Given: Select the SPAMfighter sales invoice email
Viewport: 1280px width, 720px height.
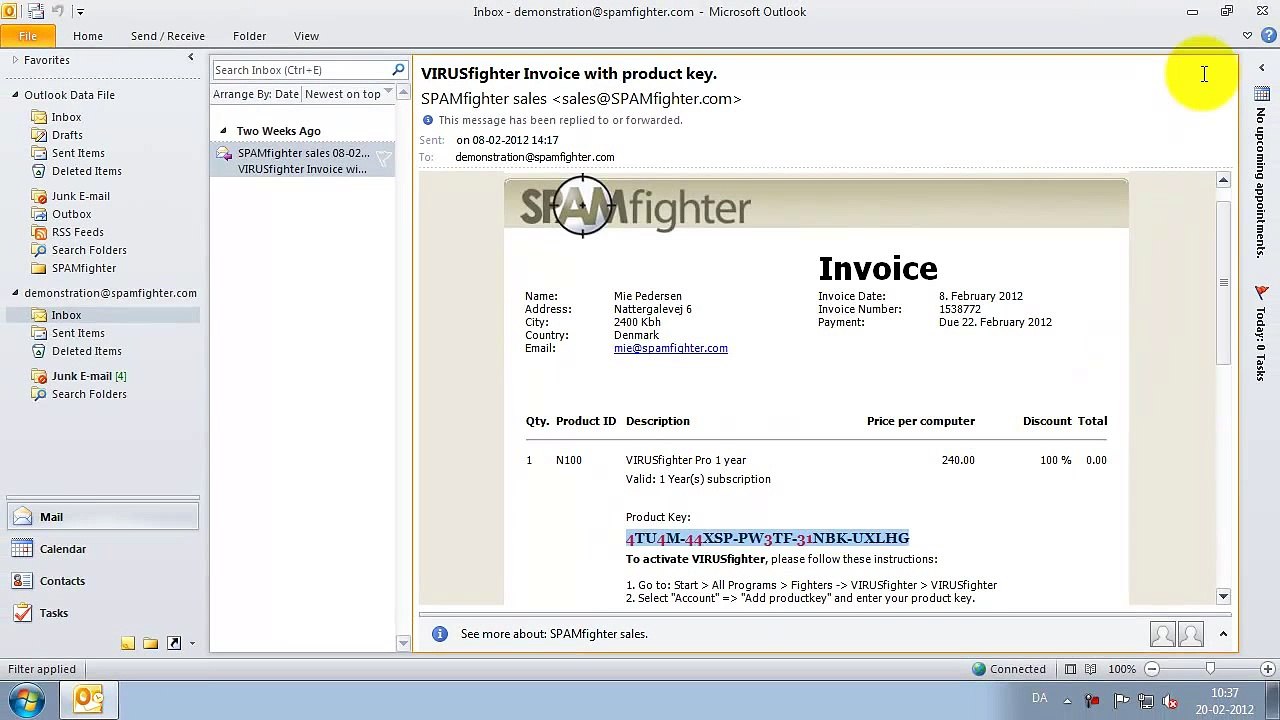Looking at the screenshot, I should (x=303, y=161).
